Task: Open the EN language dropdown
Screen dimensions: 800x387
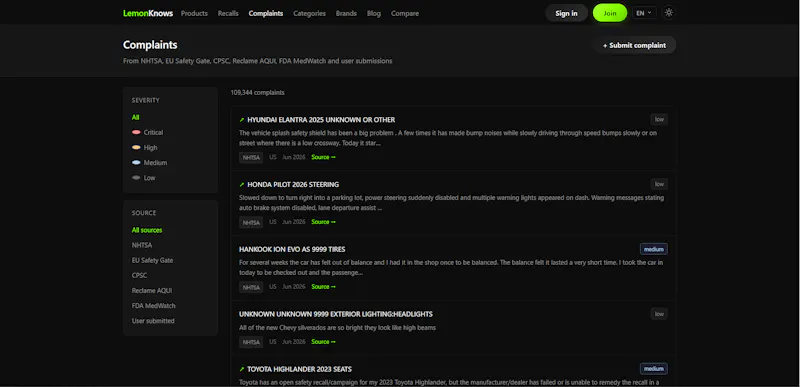Action: [644, 13]
